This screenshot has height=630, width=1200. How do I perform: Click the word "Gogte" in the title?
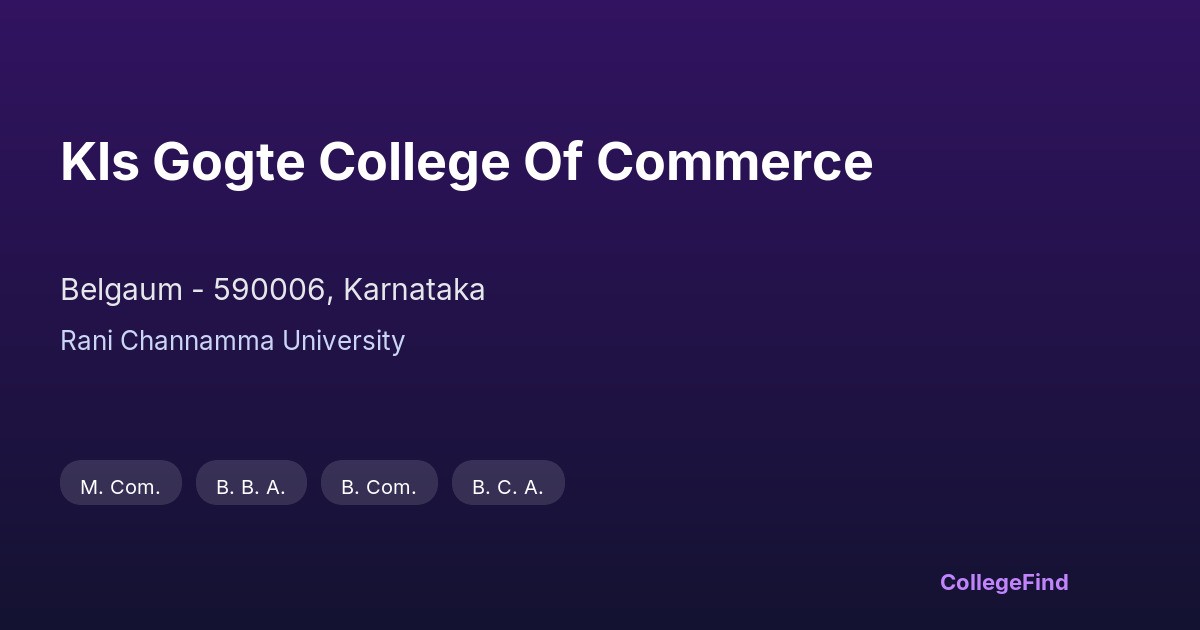pyautogui.click(x=229, y=162)
